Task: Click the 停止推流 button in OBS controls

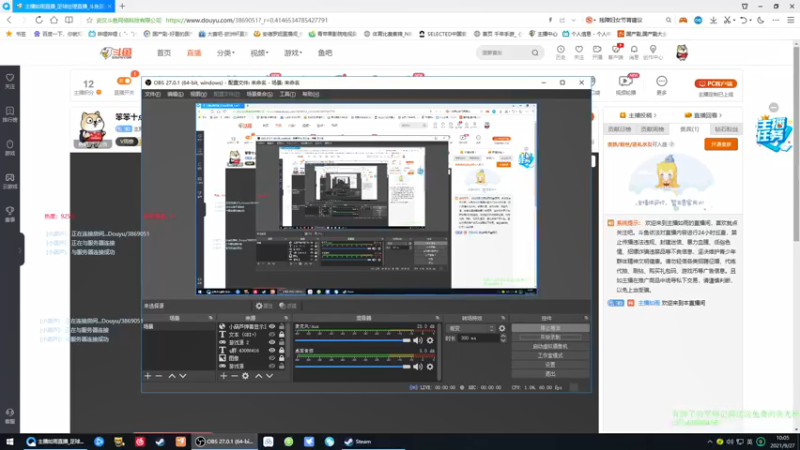Action: [x=551, y=328]
